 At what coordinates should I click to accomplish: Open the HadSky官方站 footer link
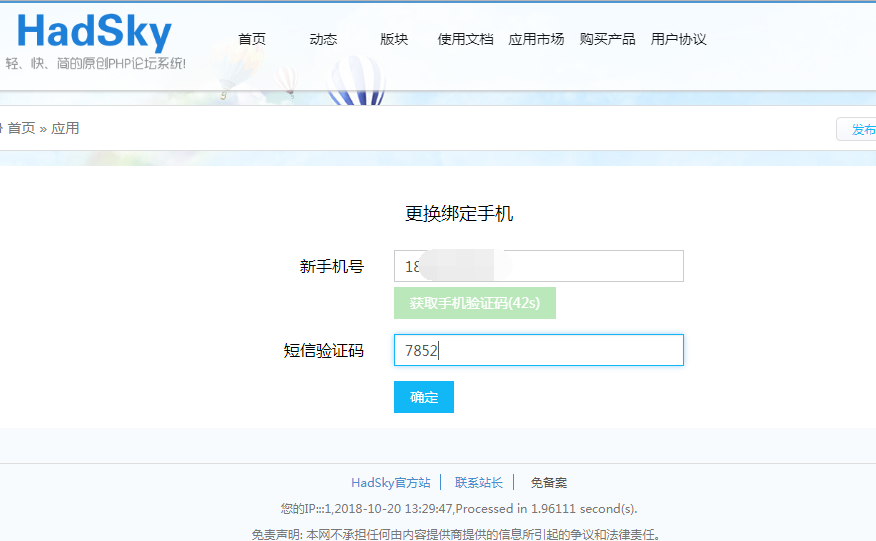tap(391, 483)
